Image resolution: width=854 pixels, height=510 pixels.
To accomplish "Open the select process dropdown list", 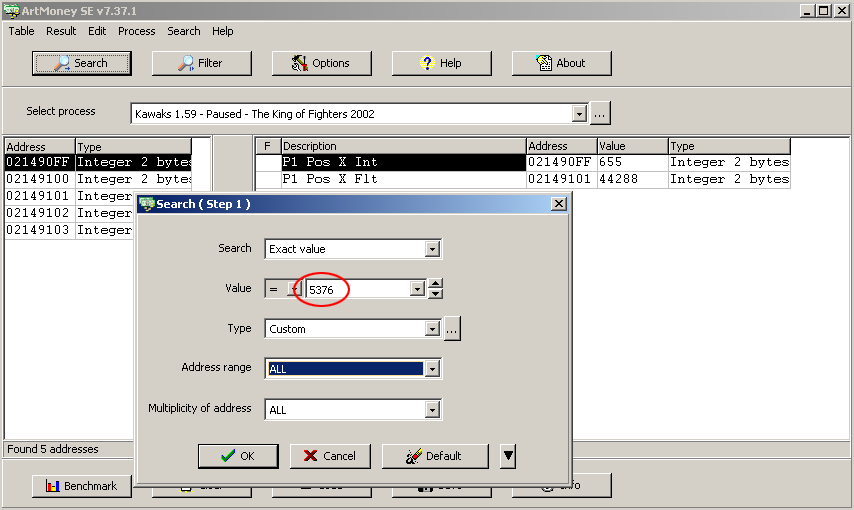I will [579, 114].
